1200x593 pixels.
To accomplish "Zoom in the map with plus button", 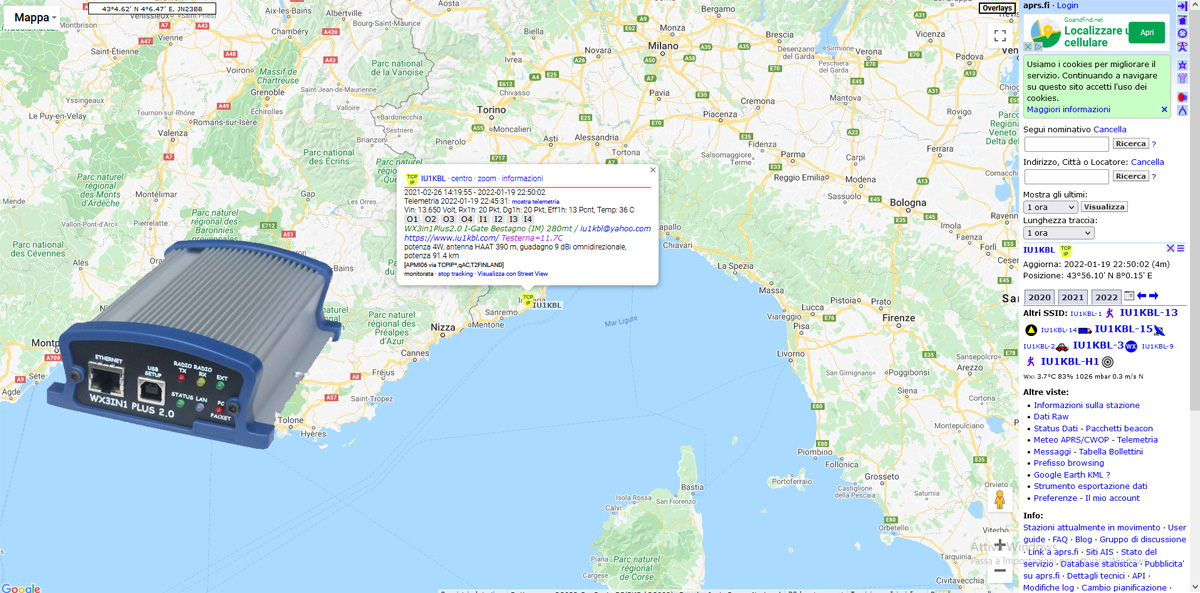I will (x=999, y=545).
